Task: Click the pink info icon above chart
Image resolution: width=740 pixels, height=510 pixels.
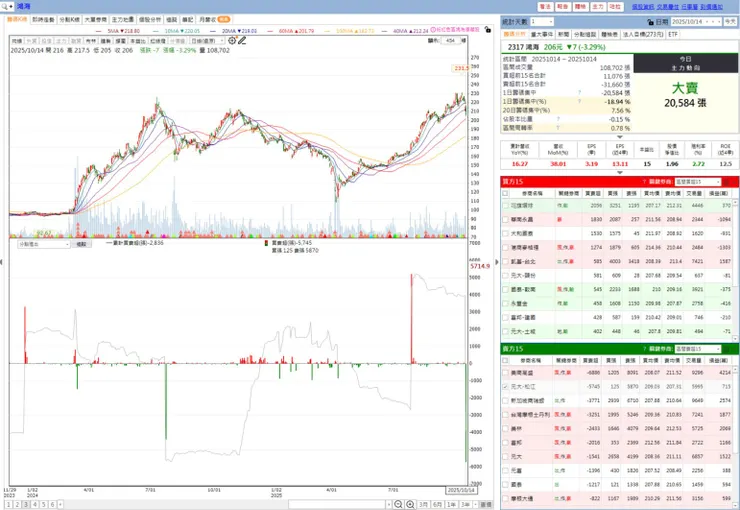Action: coord(433,29)
